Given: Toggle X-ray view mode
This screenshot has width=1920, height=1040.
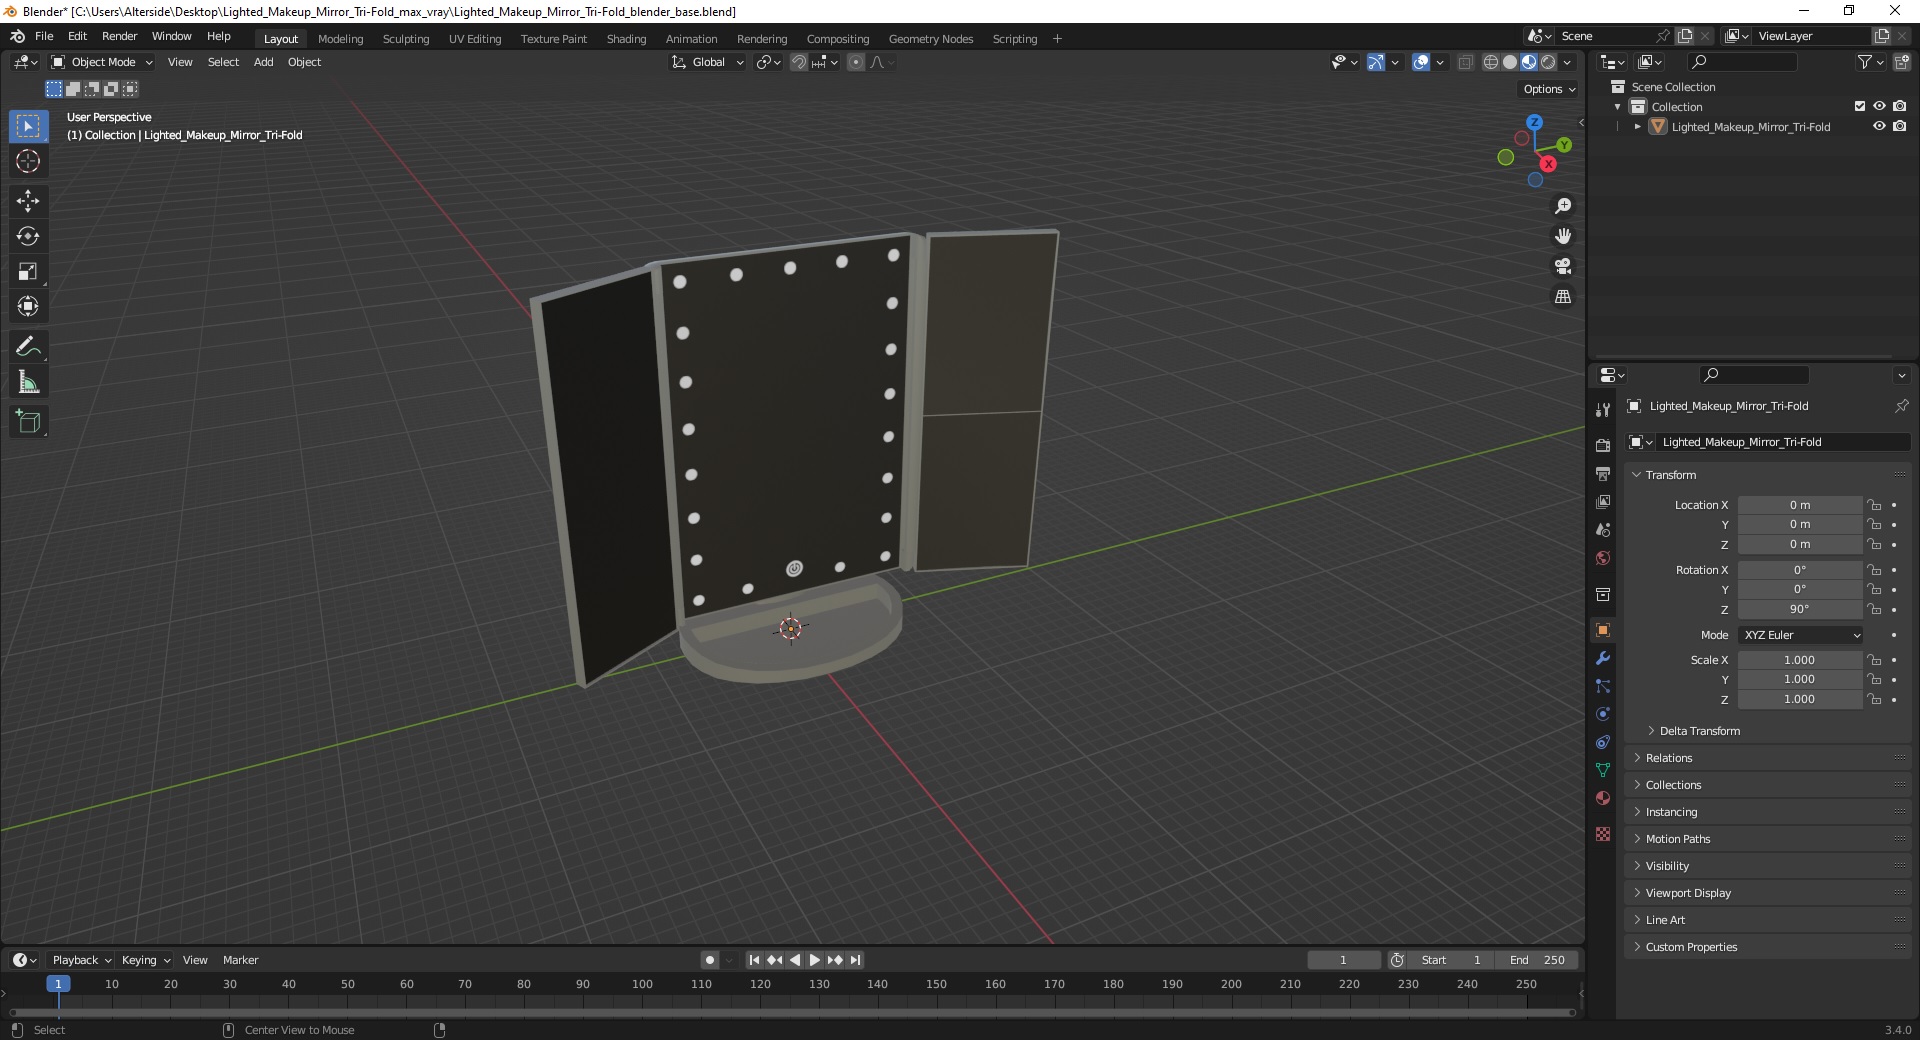Looking at the screenshot, I should click(x=1465, y=62).
